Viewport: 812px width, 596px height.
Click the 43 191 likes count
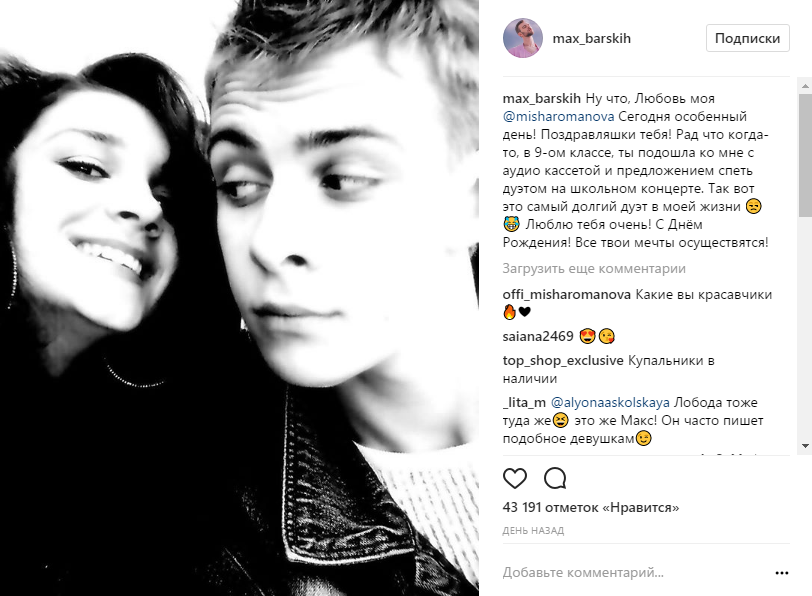[590, 507]
